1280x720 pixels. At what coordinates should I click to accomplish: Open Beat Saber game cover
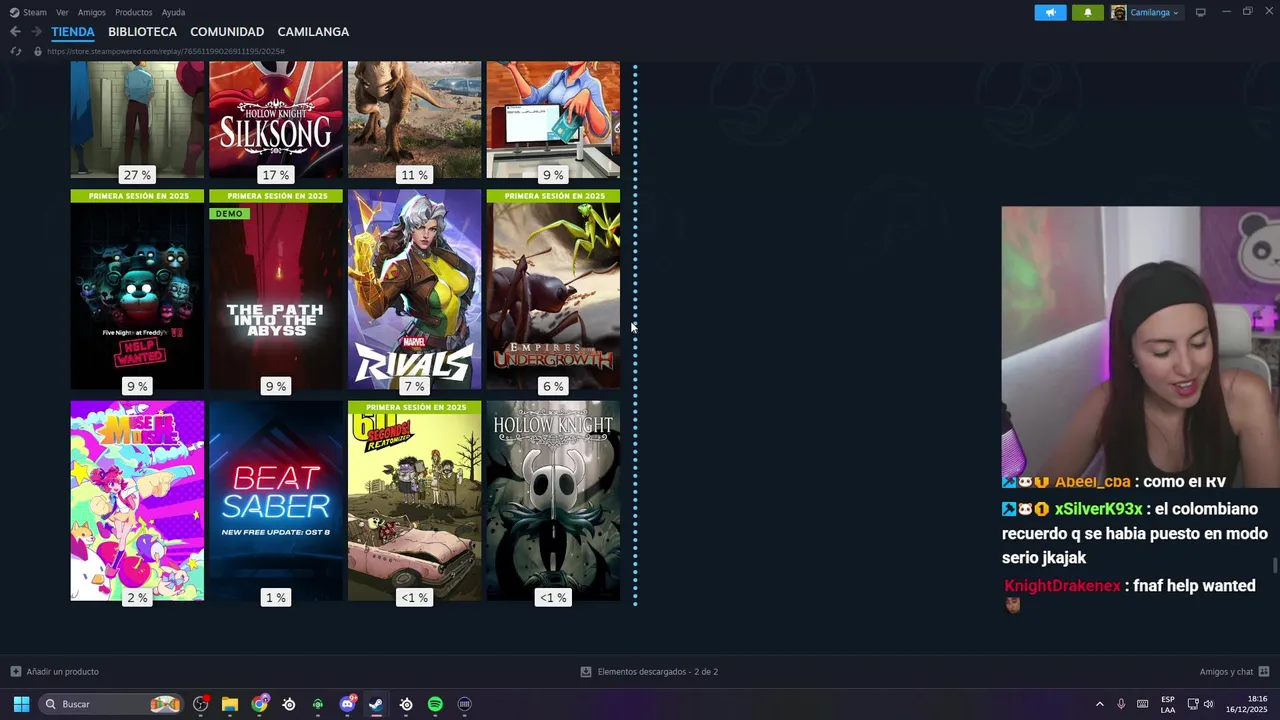276,500
